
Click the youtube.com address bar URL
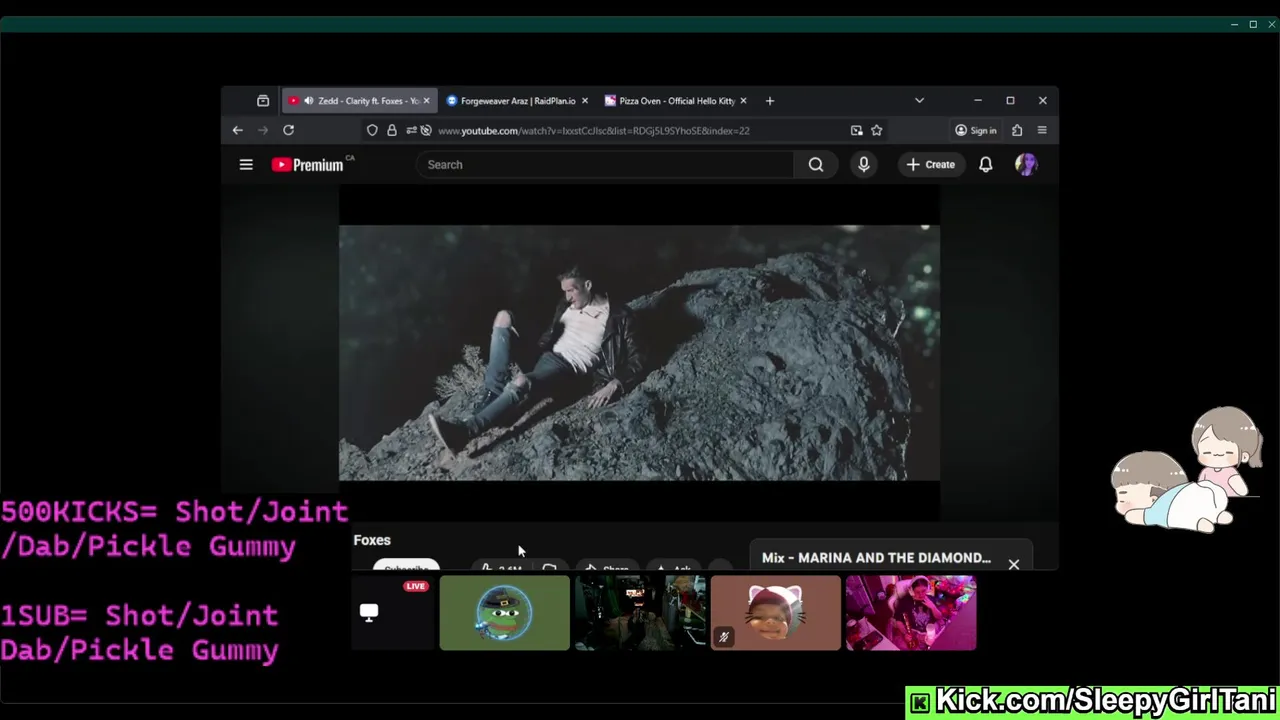(x=593, y=130)
